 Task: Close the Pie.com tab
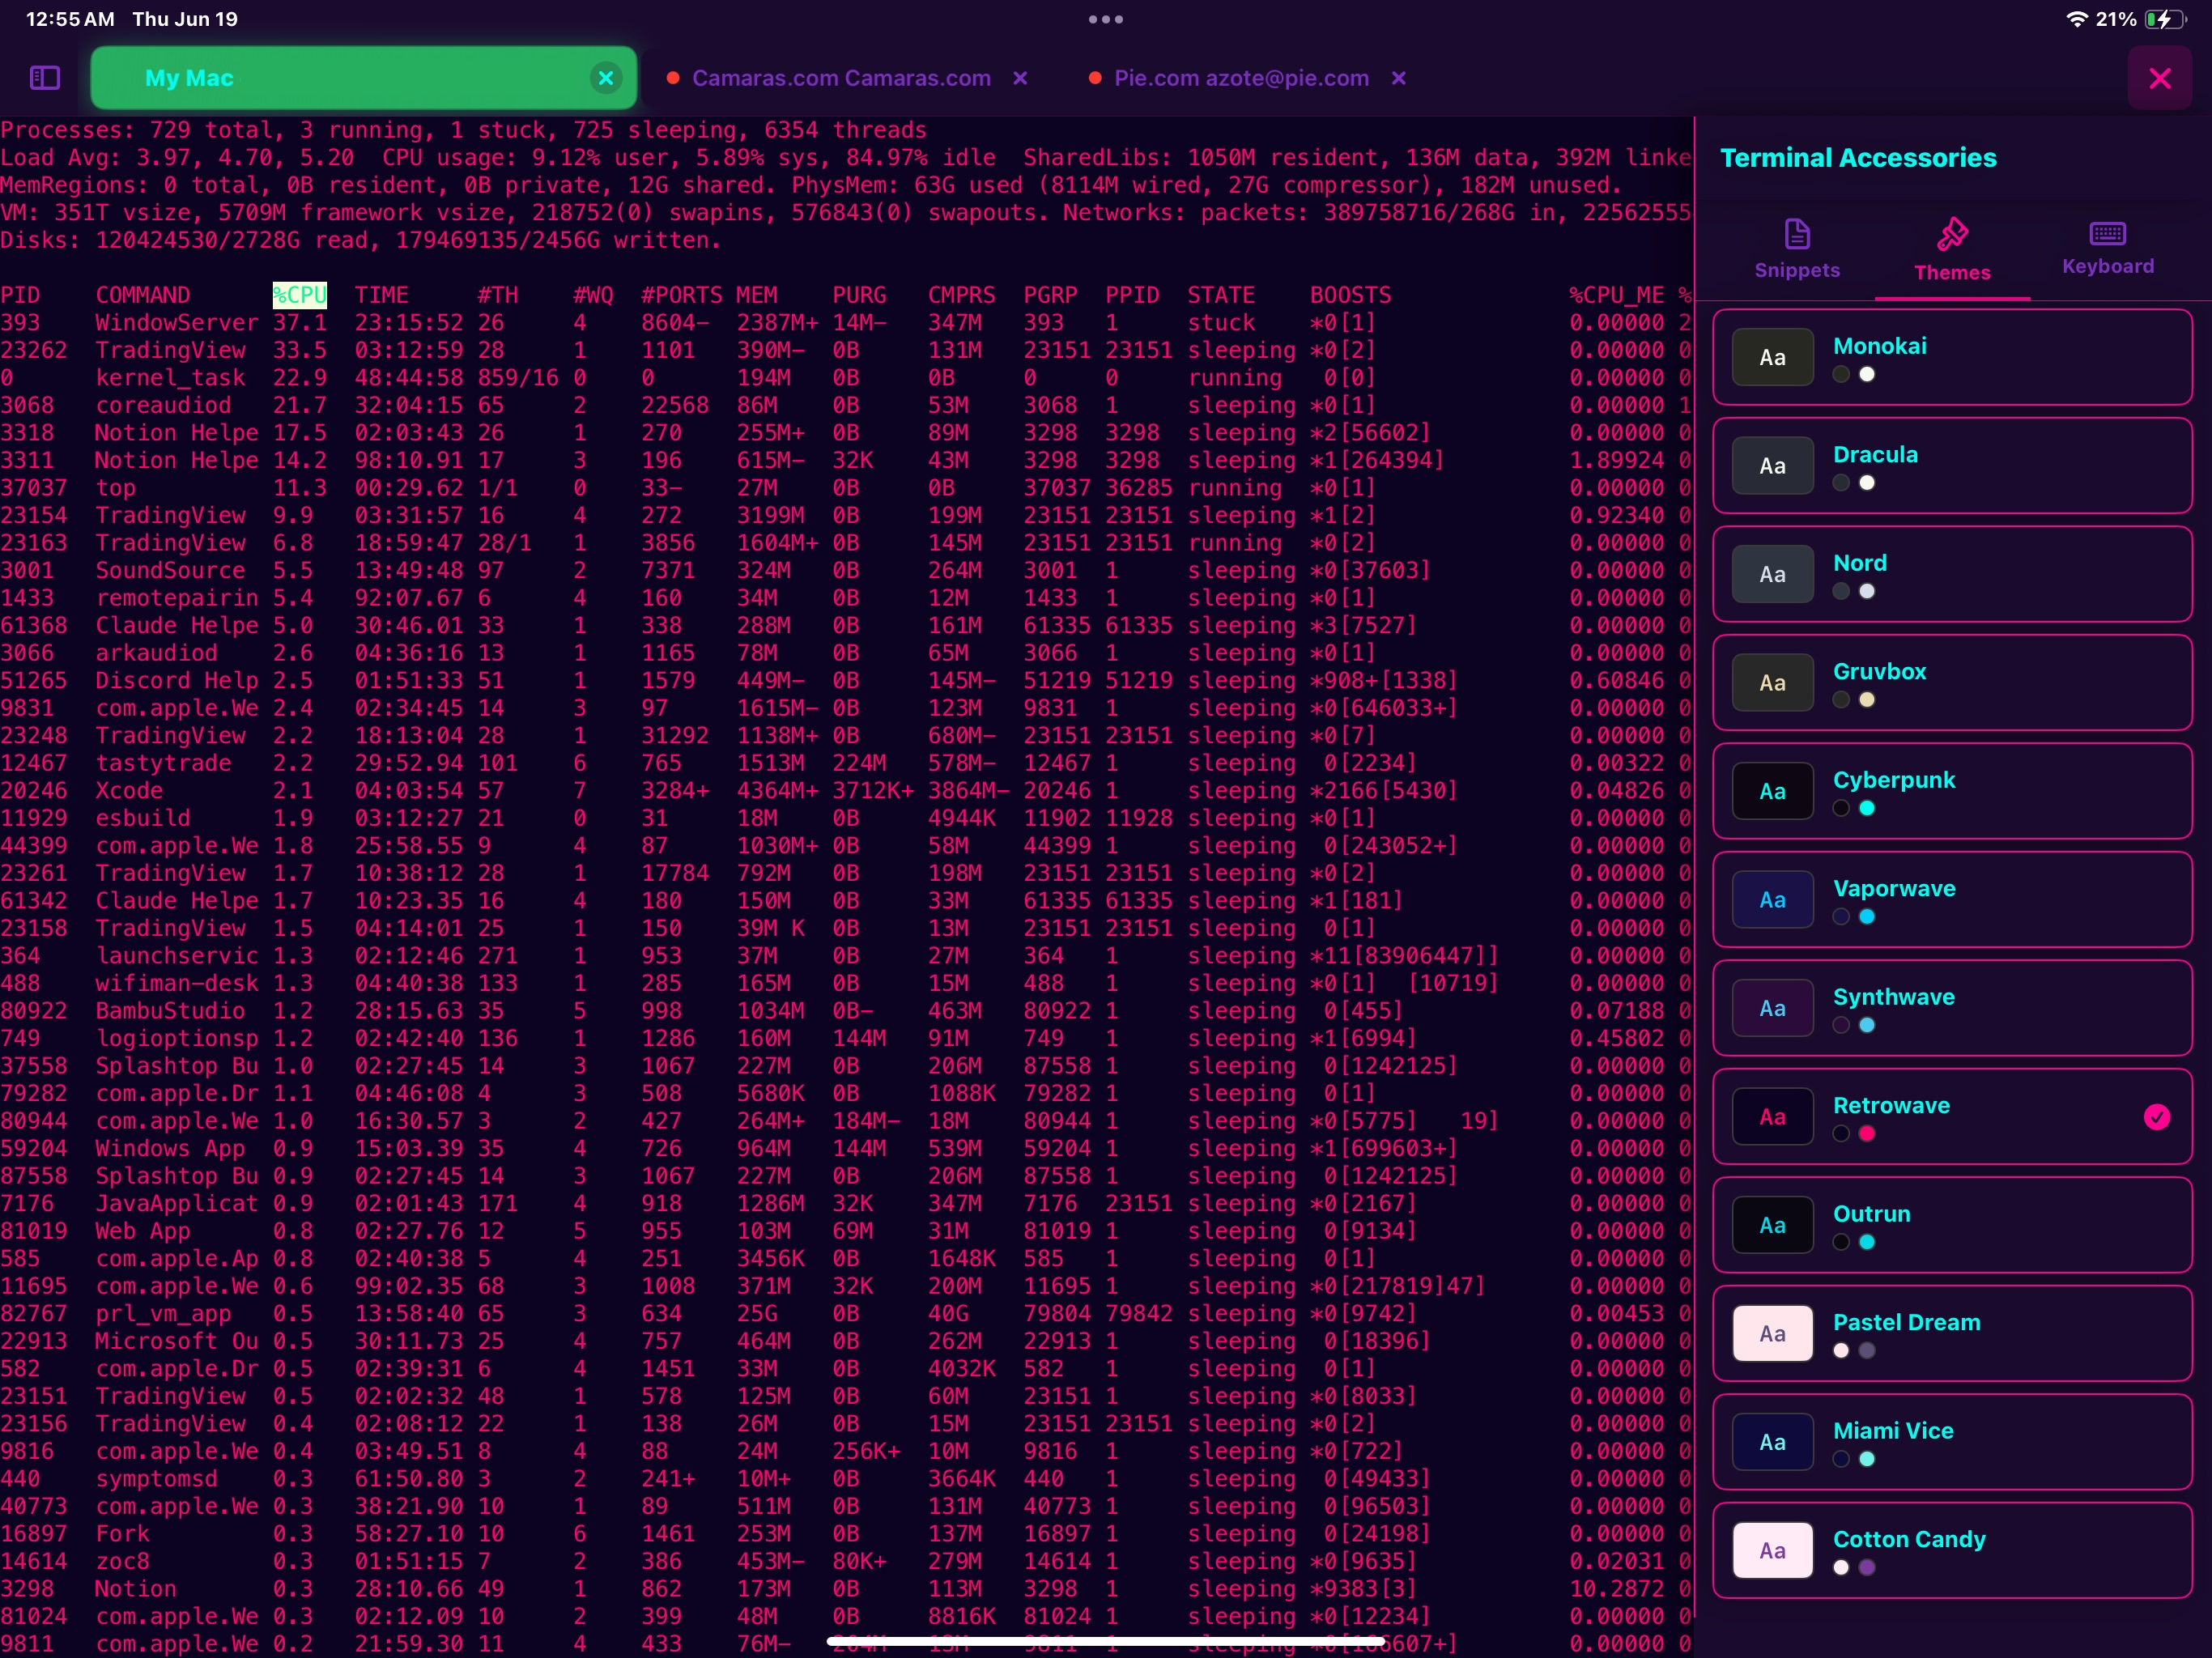pos(1399,78)
